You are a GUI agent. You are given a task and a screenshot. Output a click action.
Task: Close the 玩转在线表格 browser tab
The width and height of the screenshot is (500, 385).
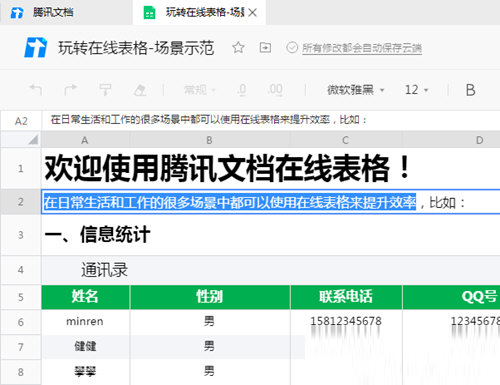[x=253, y=13]
